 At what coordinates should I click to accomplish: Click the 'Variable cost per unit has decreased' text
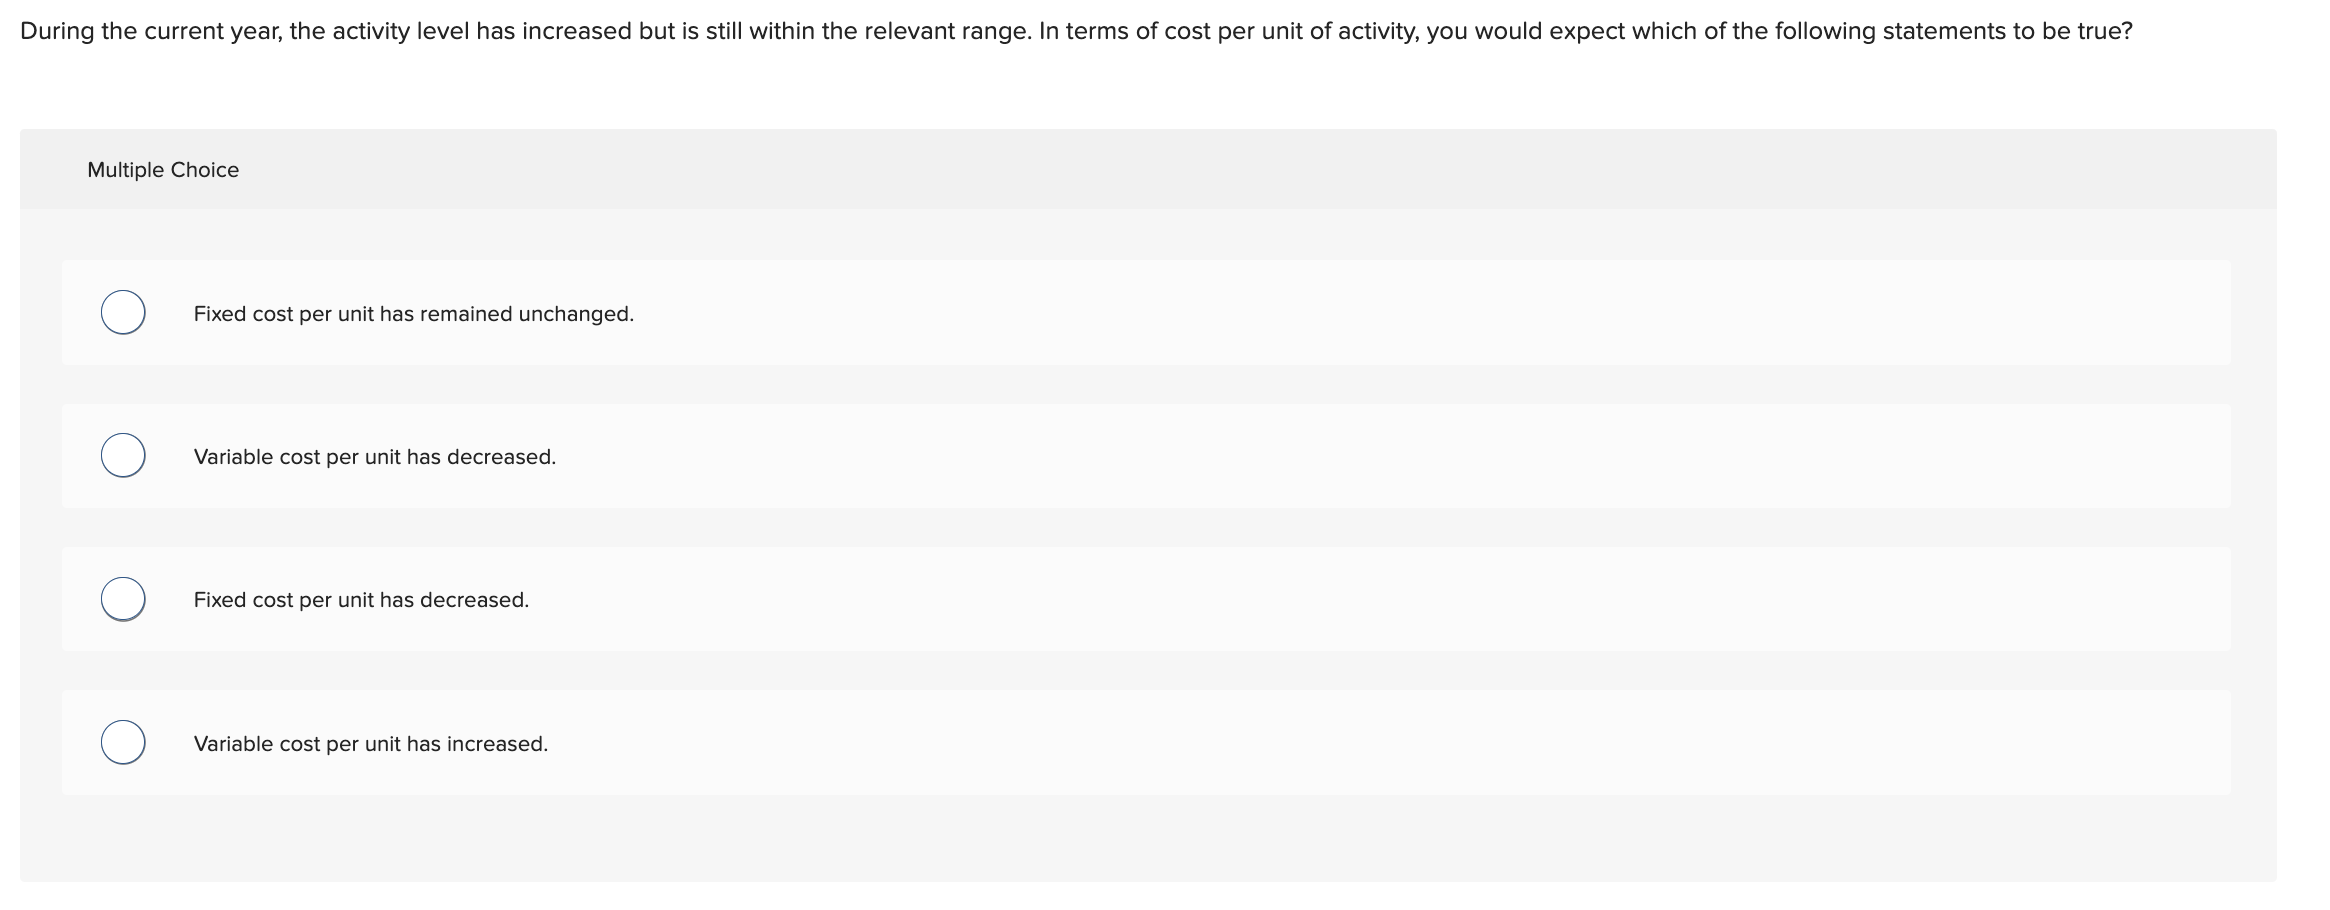point(374,456)
